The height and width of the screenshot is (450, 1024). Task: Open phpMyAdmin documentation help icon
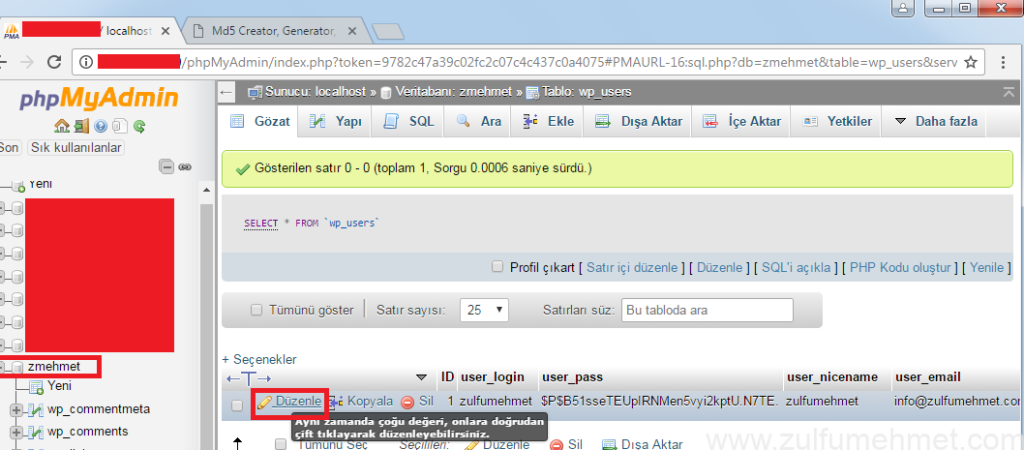pyautogui.click(x=101, y=126)
